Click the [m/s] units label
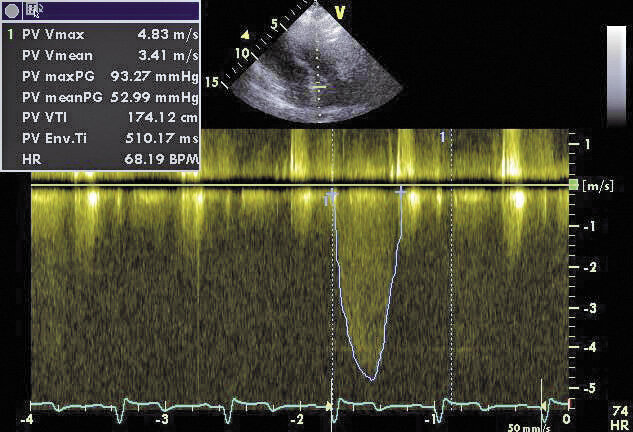Viewport: 633px width, 432px height. pyautogui.click(x=598, y=186)
